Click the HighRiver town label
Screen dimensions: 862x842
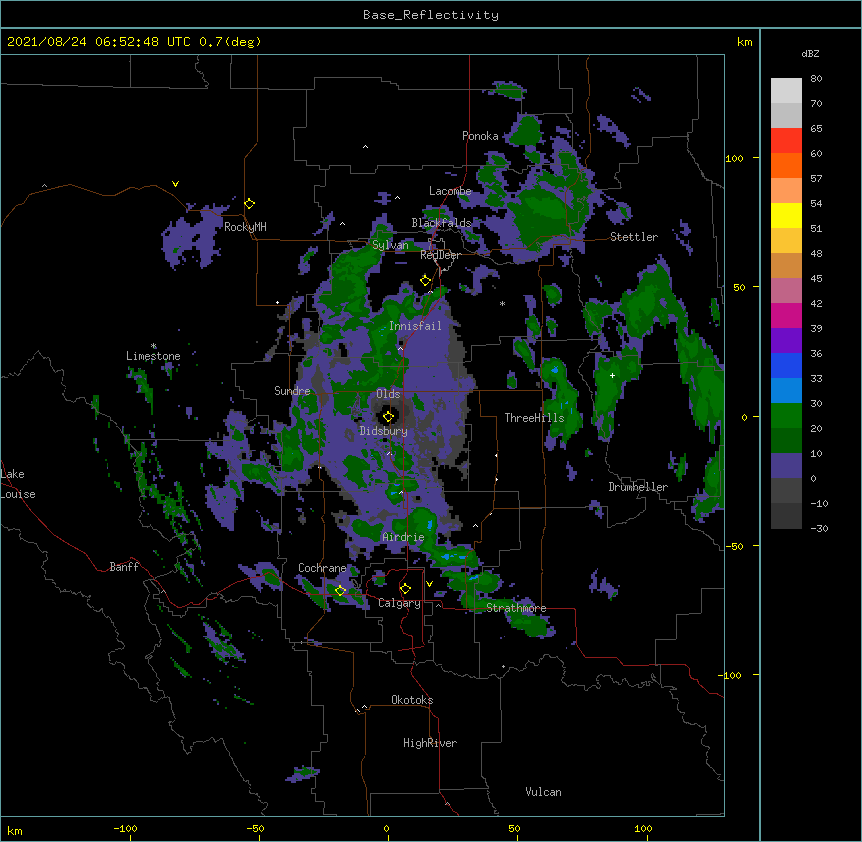pos(430,743)
